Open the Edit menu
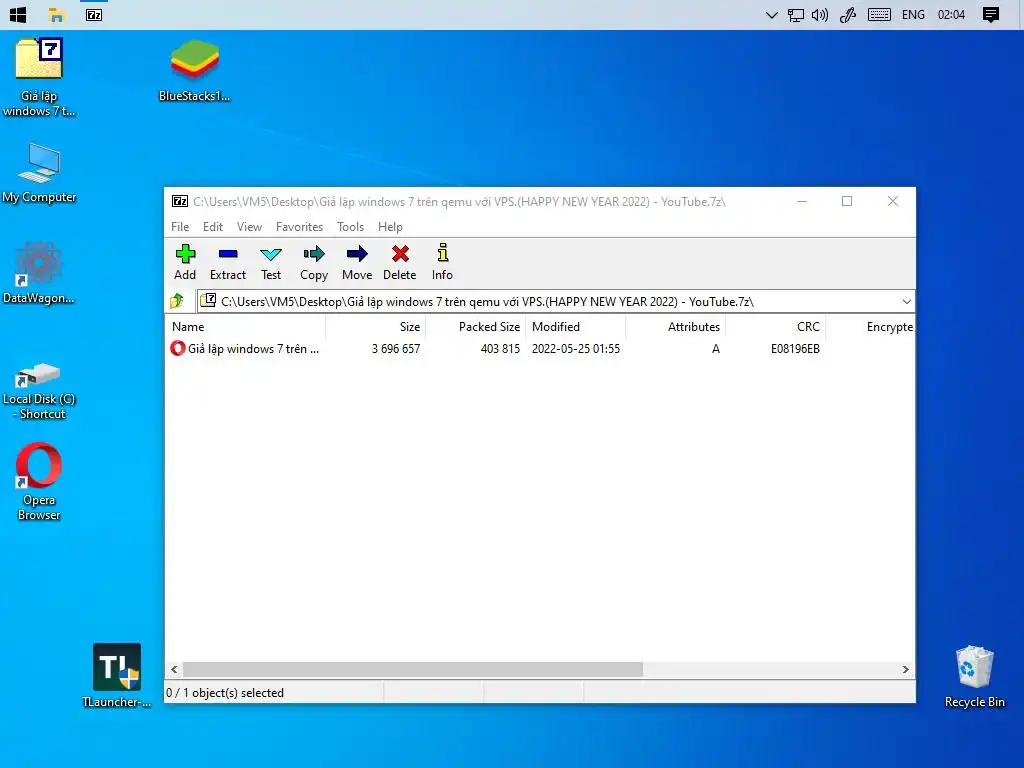 click(213, 227)
